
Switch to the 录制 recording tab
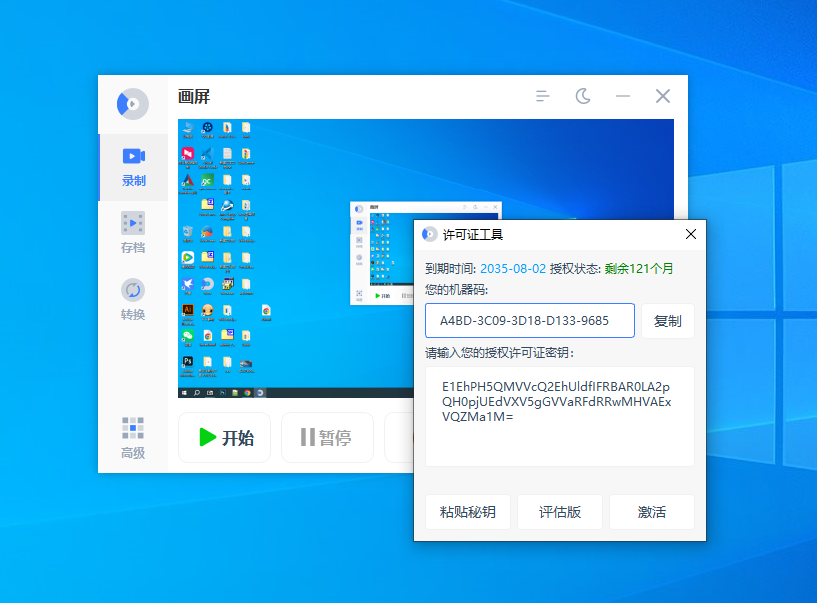(133, 167)
